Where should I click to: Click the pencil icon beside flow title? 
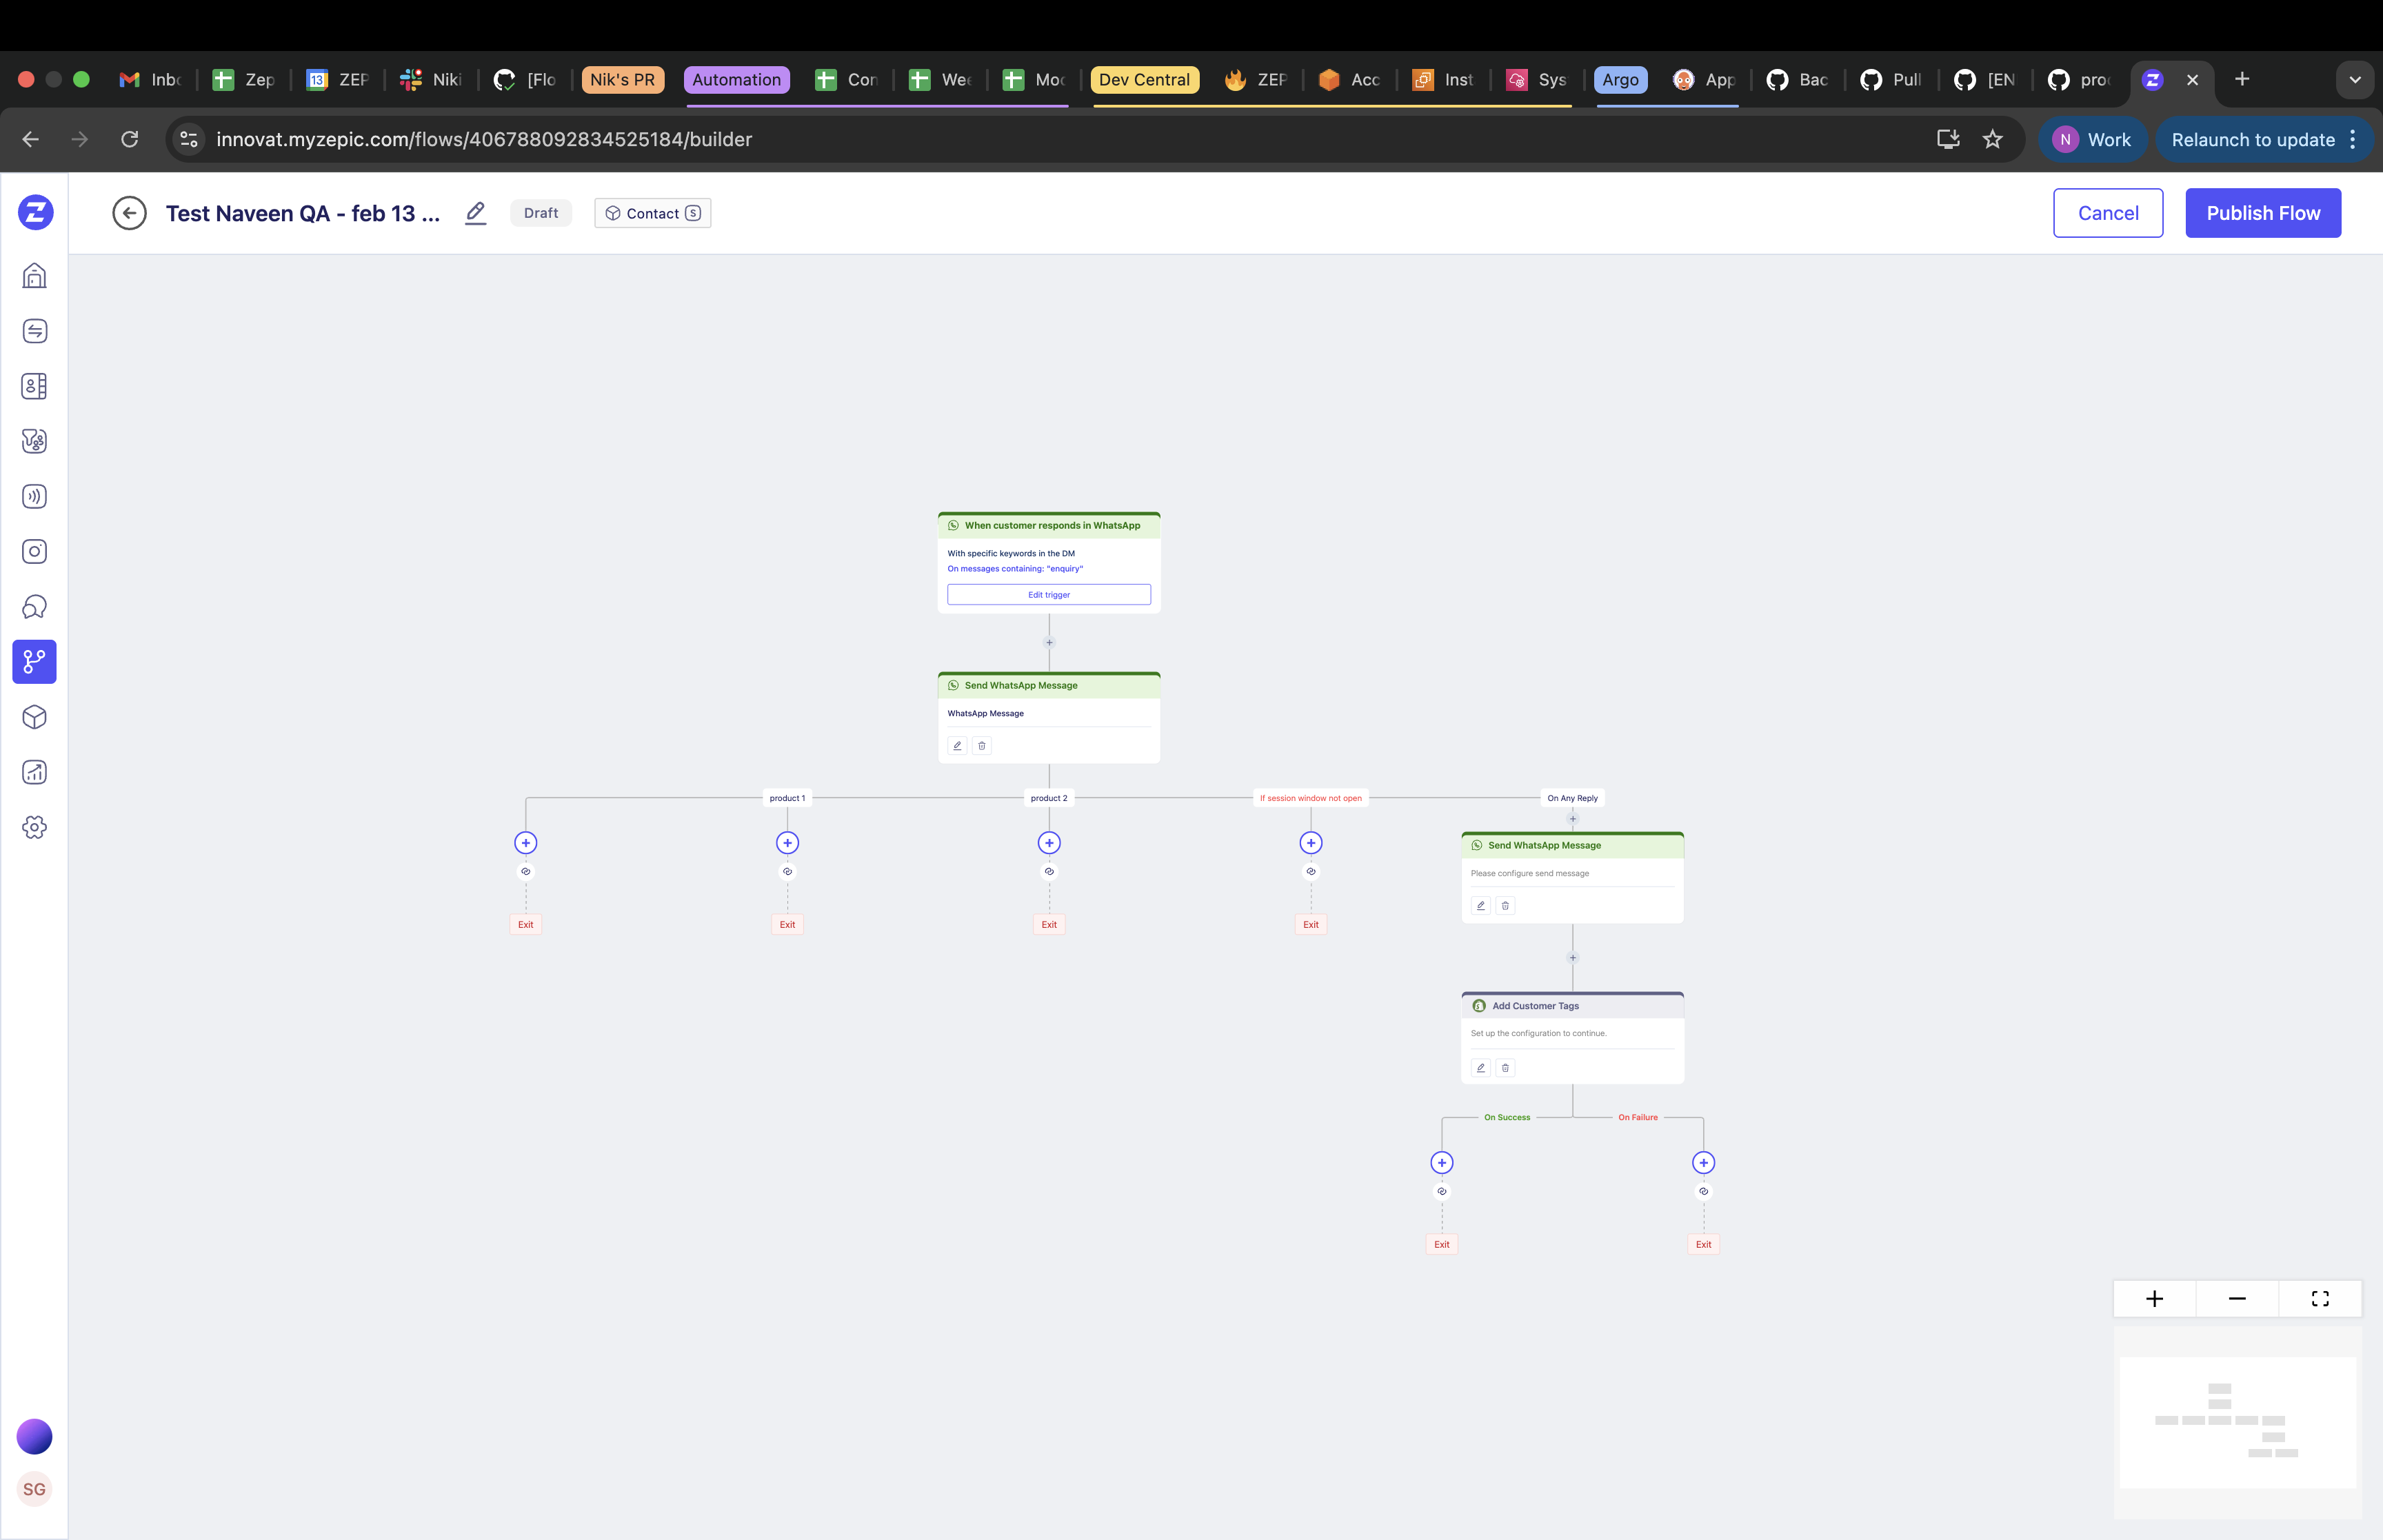pyautogui.click(x=476, y=213)
